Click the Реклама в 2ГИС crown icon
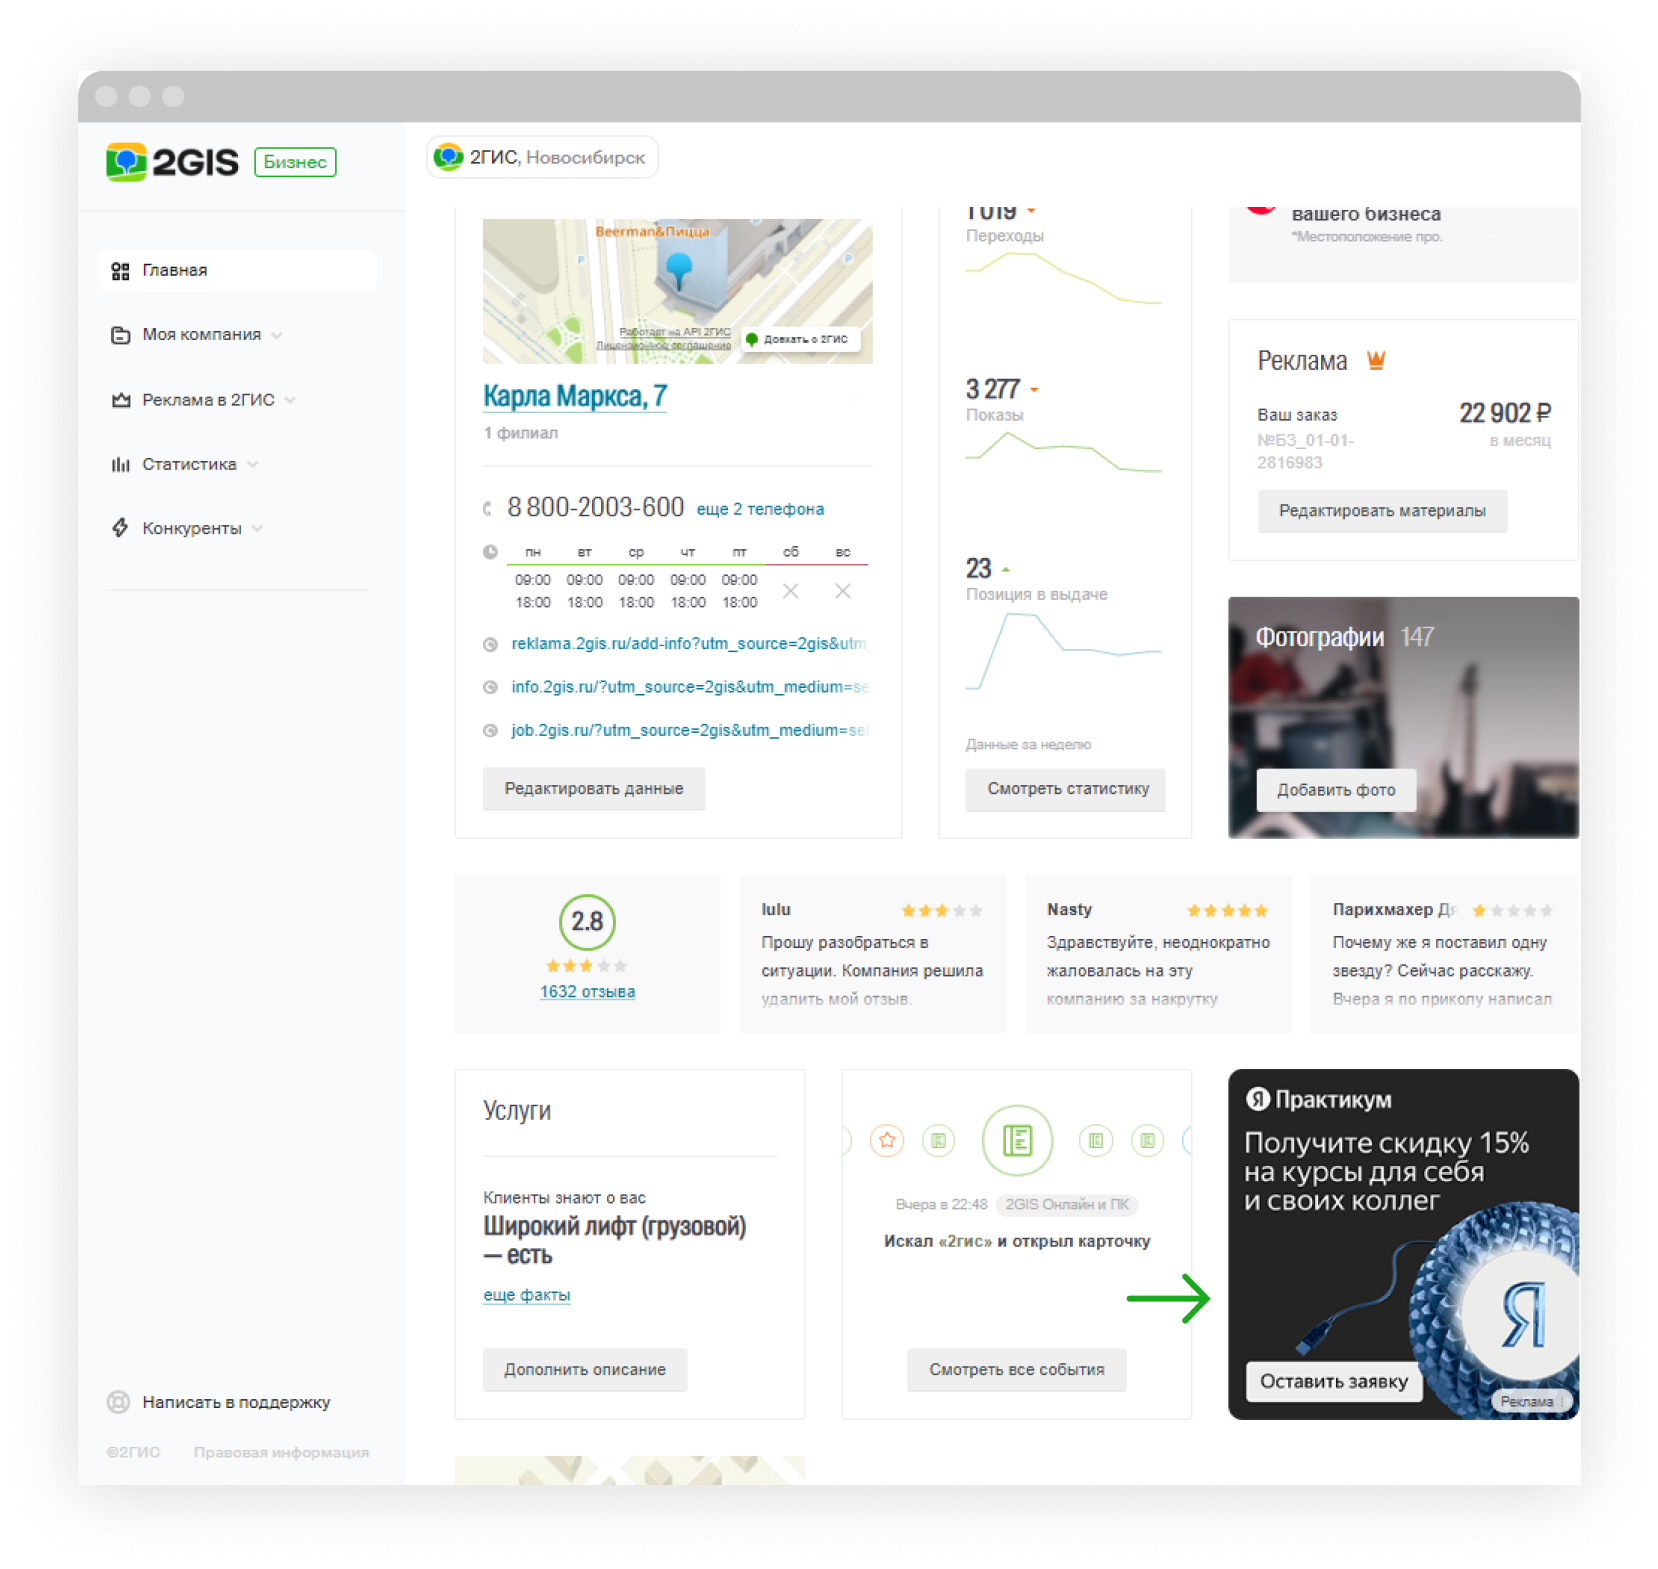Image resolution: width=1658 pixels, height=1569 pixels. [120, 400]
